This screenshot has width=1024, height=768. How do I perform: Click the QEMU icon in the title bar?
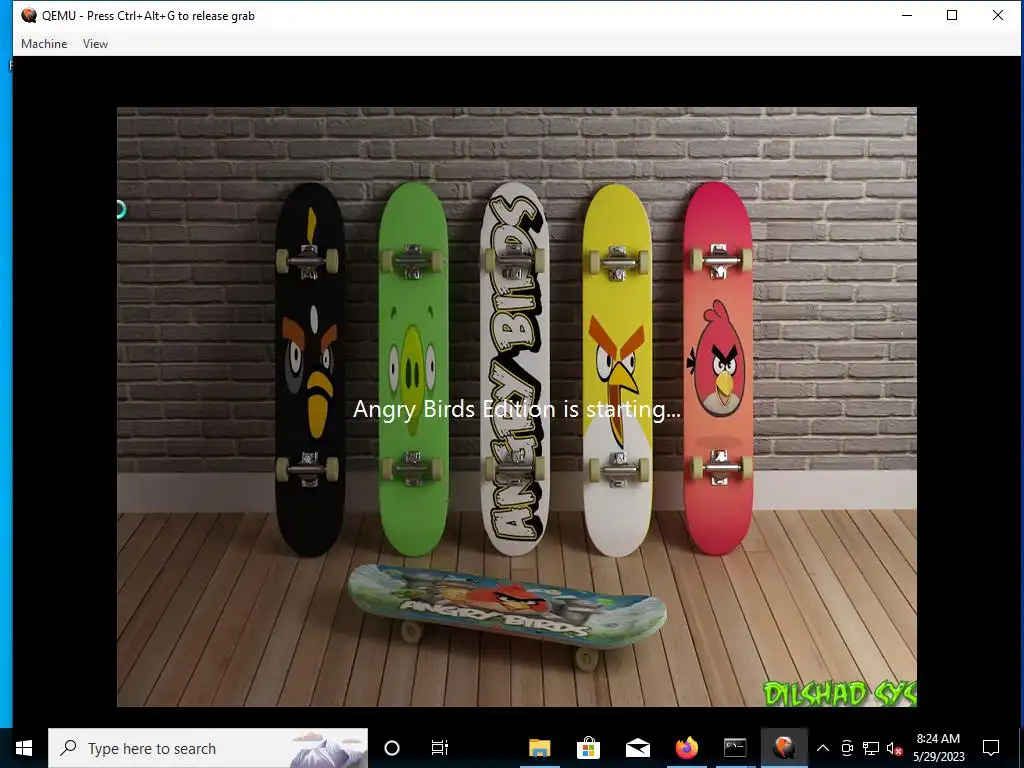(29, 15)
